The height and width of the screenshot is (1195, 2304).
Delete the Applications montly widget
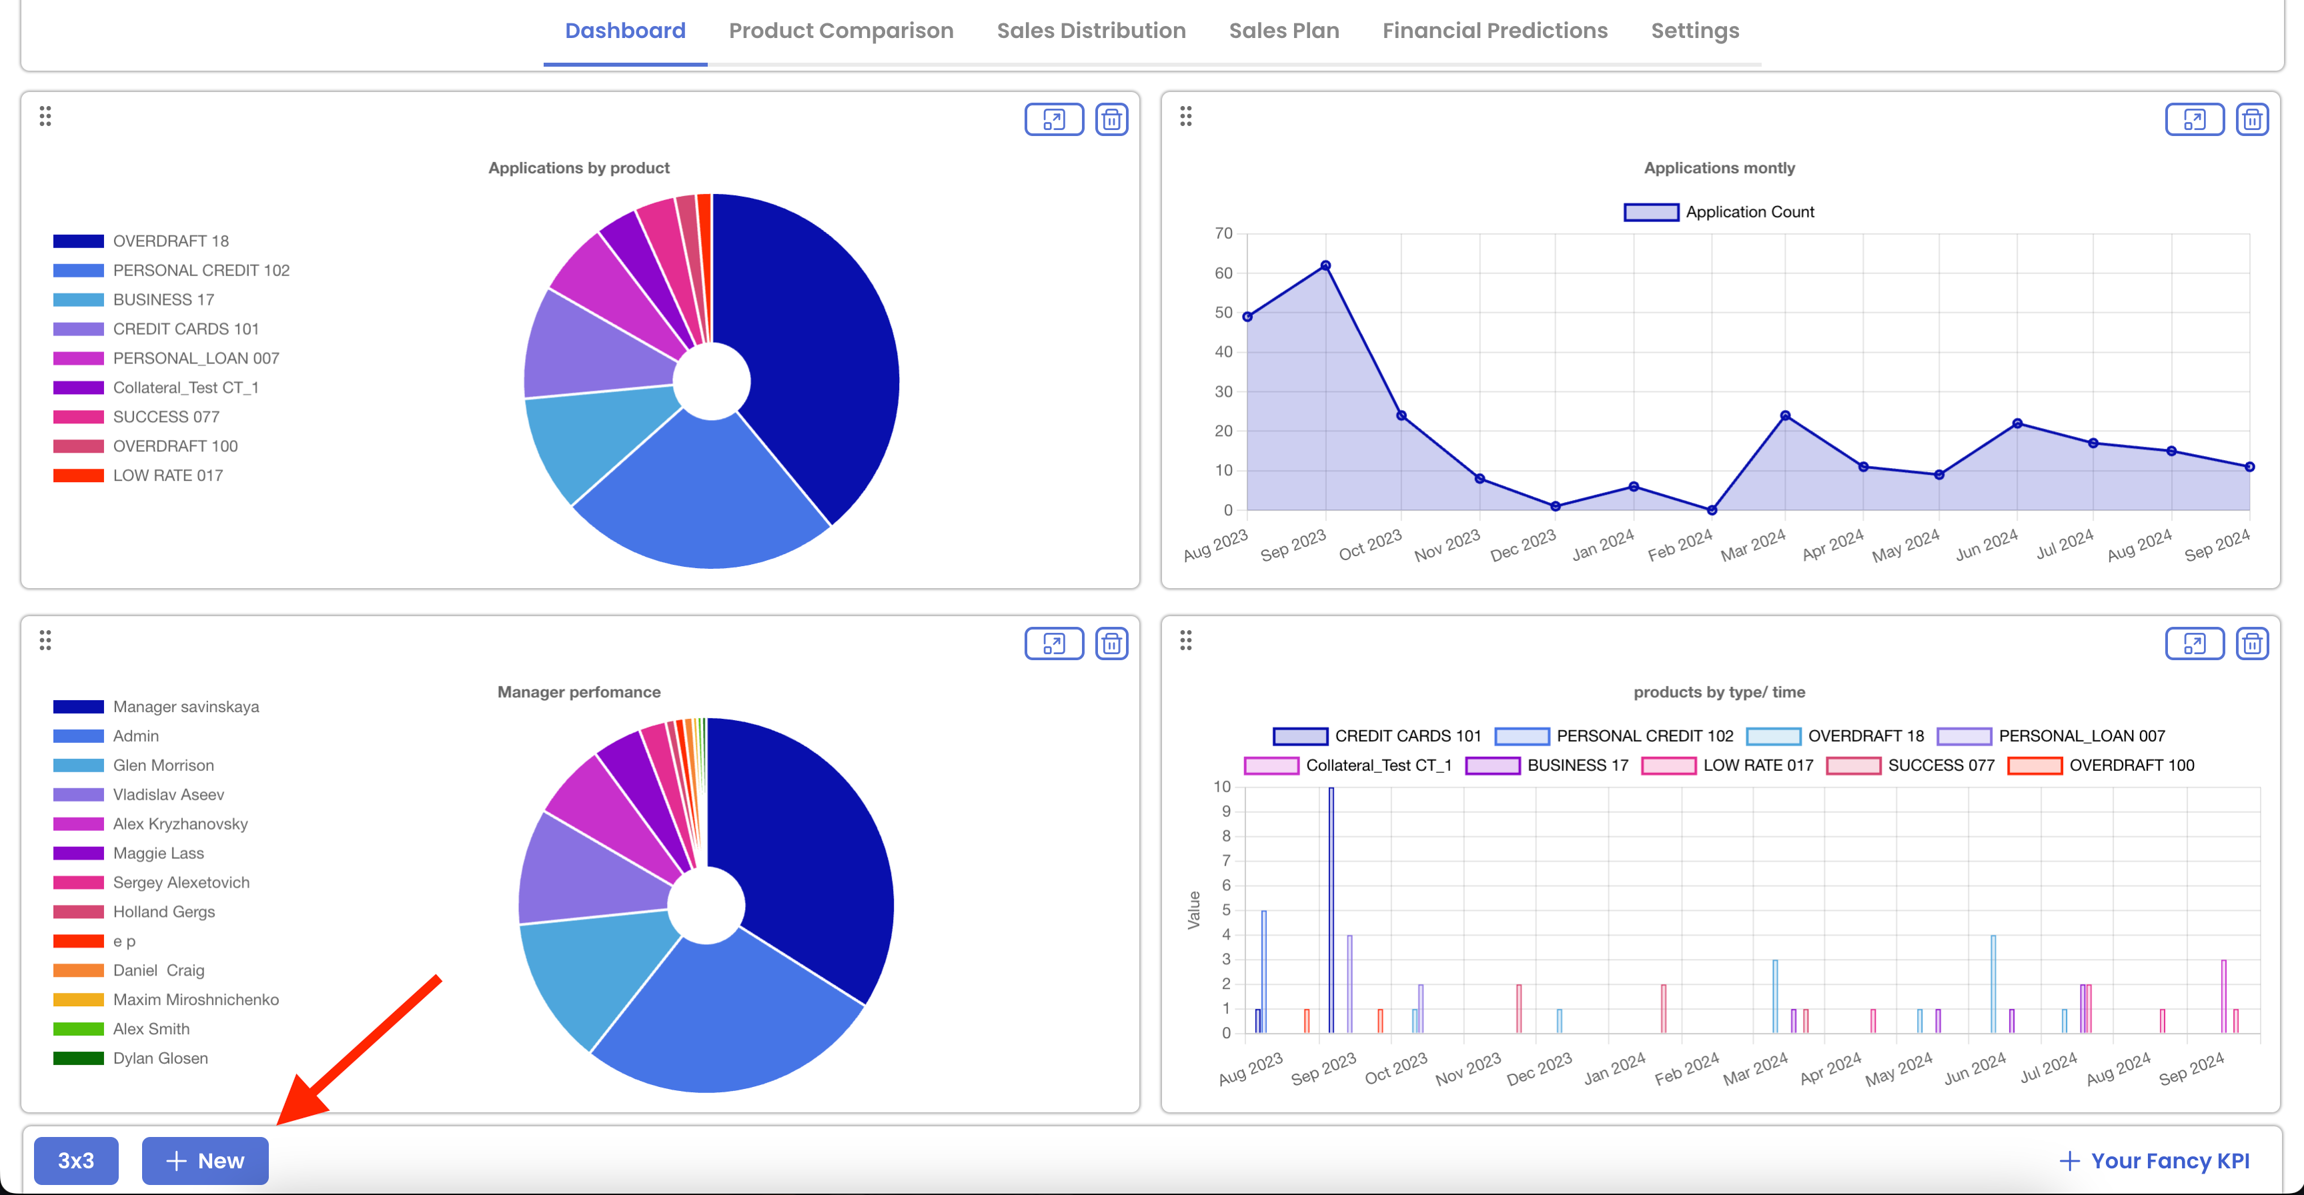[2252, 120]
